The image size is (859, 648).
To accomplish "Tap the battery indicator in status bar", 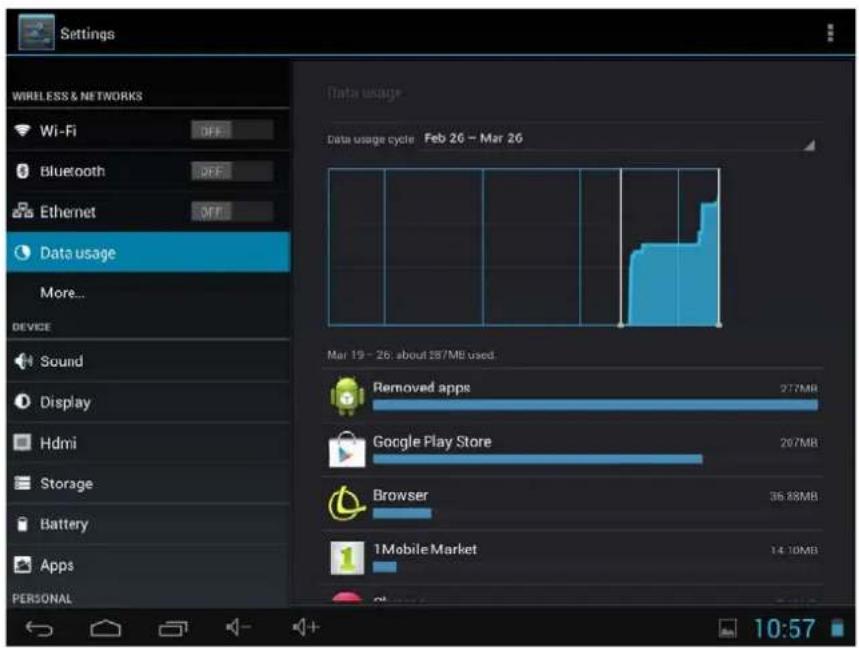I will pyautogui.click(x=837, y=628).
